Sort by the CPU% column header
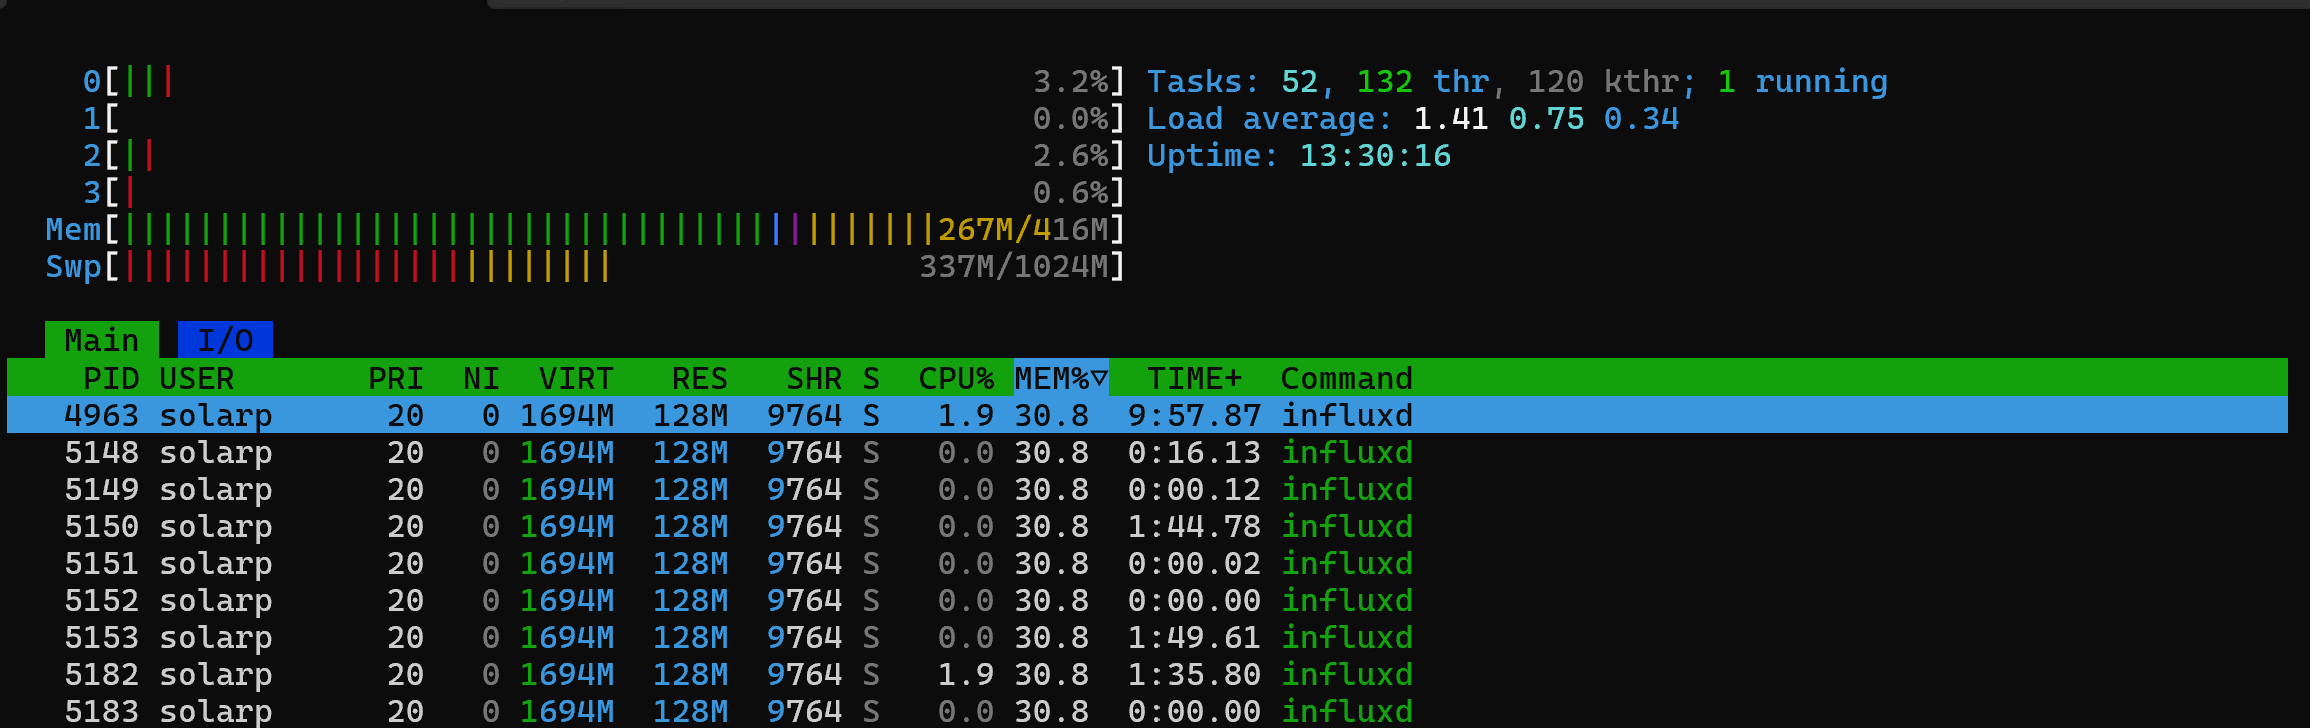This screenshot has height=728, width=2310. (x=956, y=378)
